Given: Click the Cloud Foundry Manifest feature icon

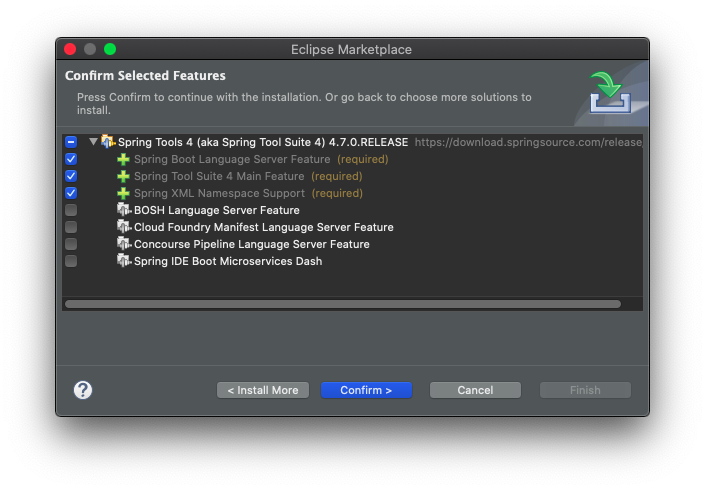Looking at the screenshot, I should click(124, 227).
